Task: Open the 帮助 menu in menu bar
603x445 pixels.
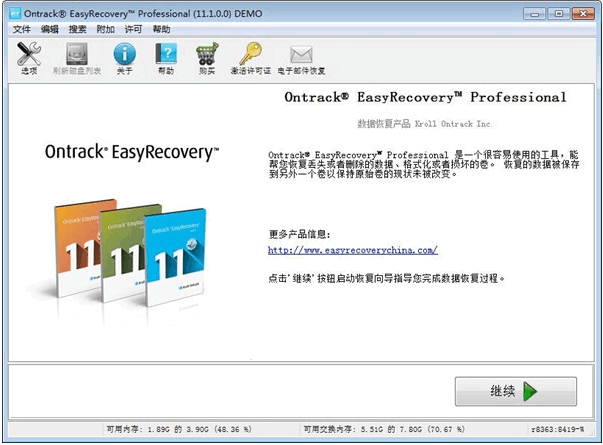Action: point(162,29)
